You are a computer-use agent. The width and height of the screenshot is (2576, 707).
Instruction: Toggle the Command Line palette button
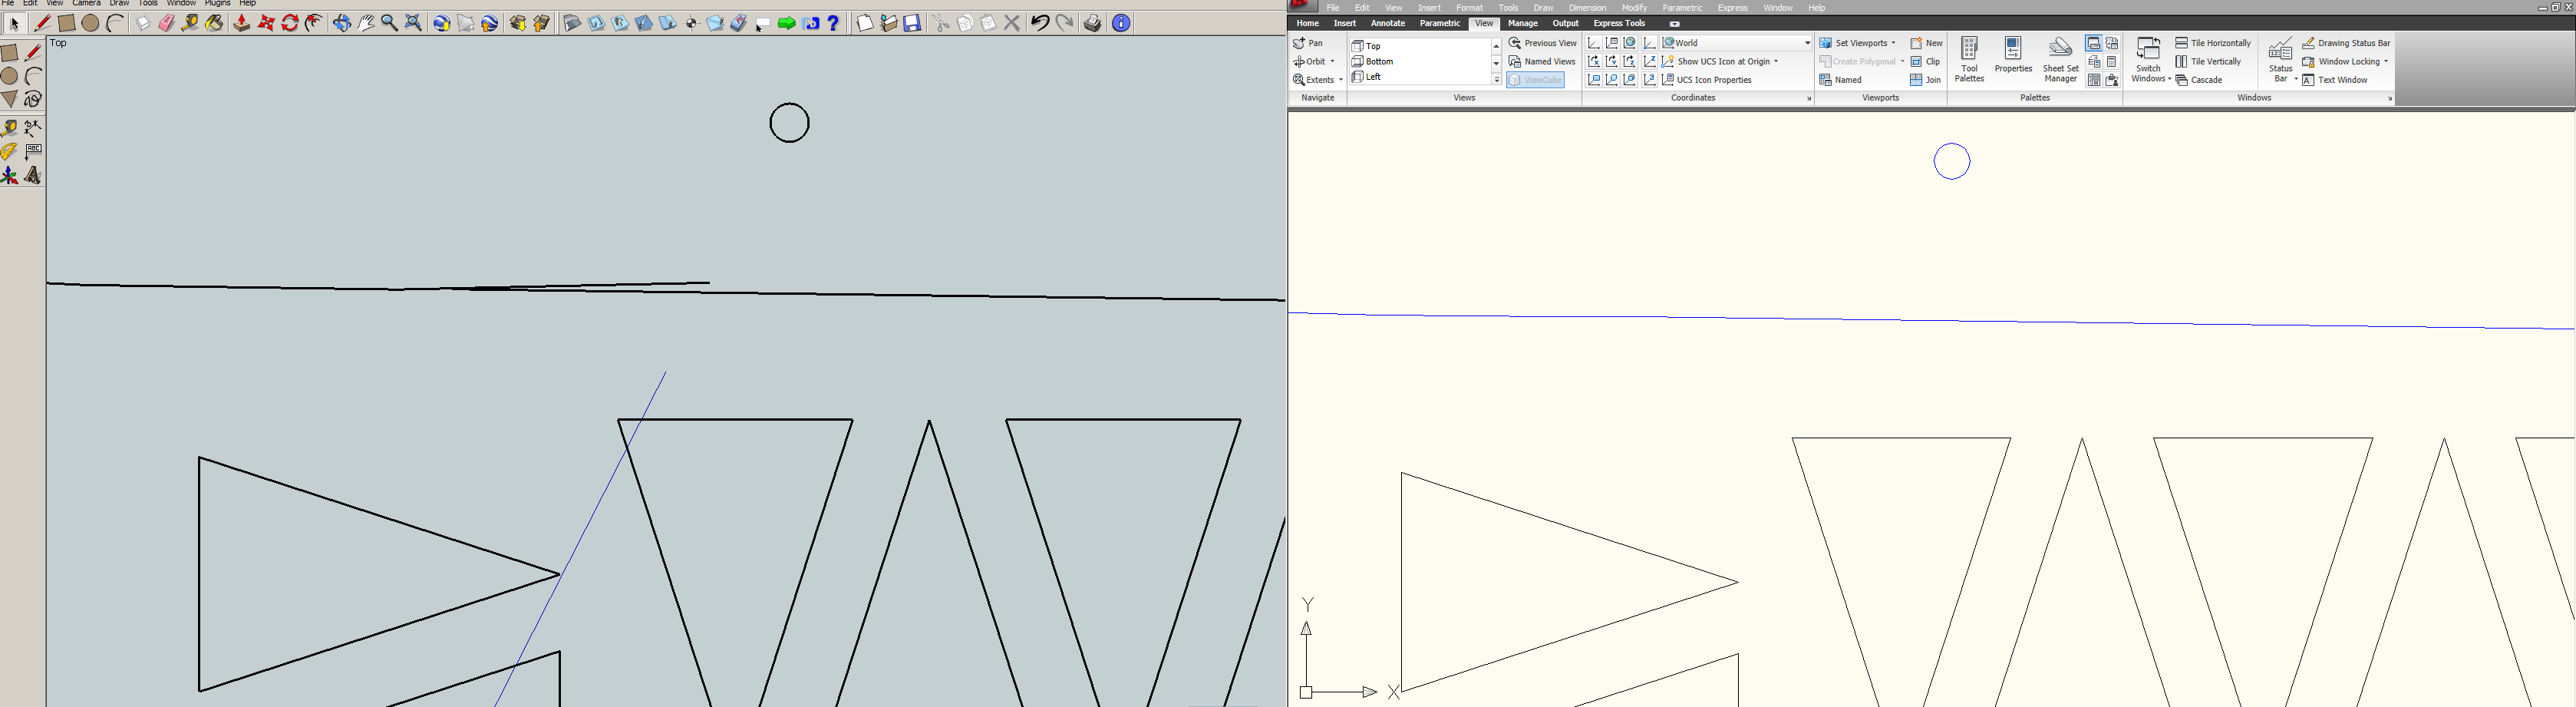pos(2093,43)
